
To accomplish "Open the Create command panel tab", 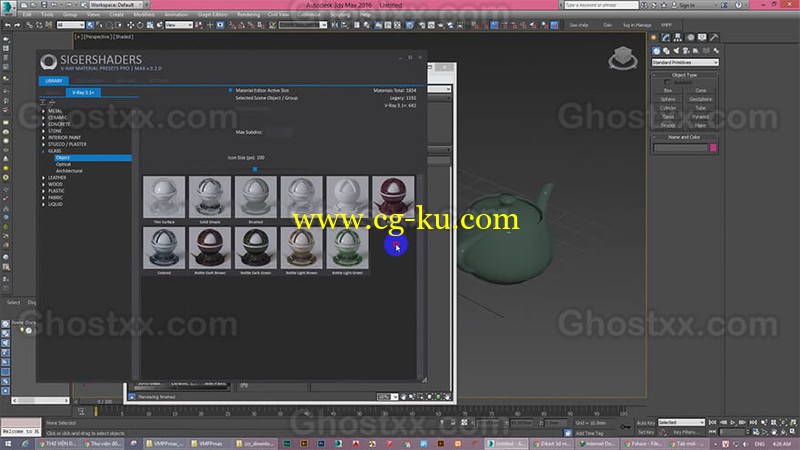I will click(x=654, y=37).
